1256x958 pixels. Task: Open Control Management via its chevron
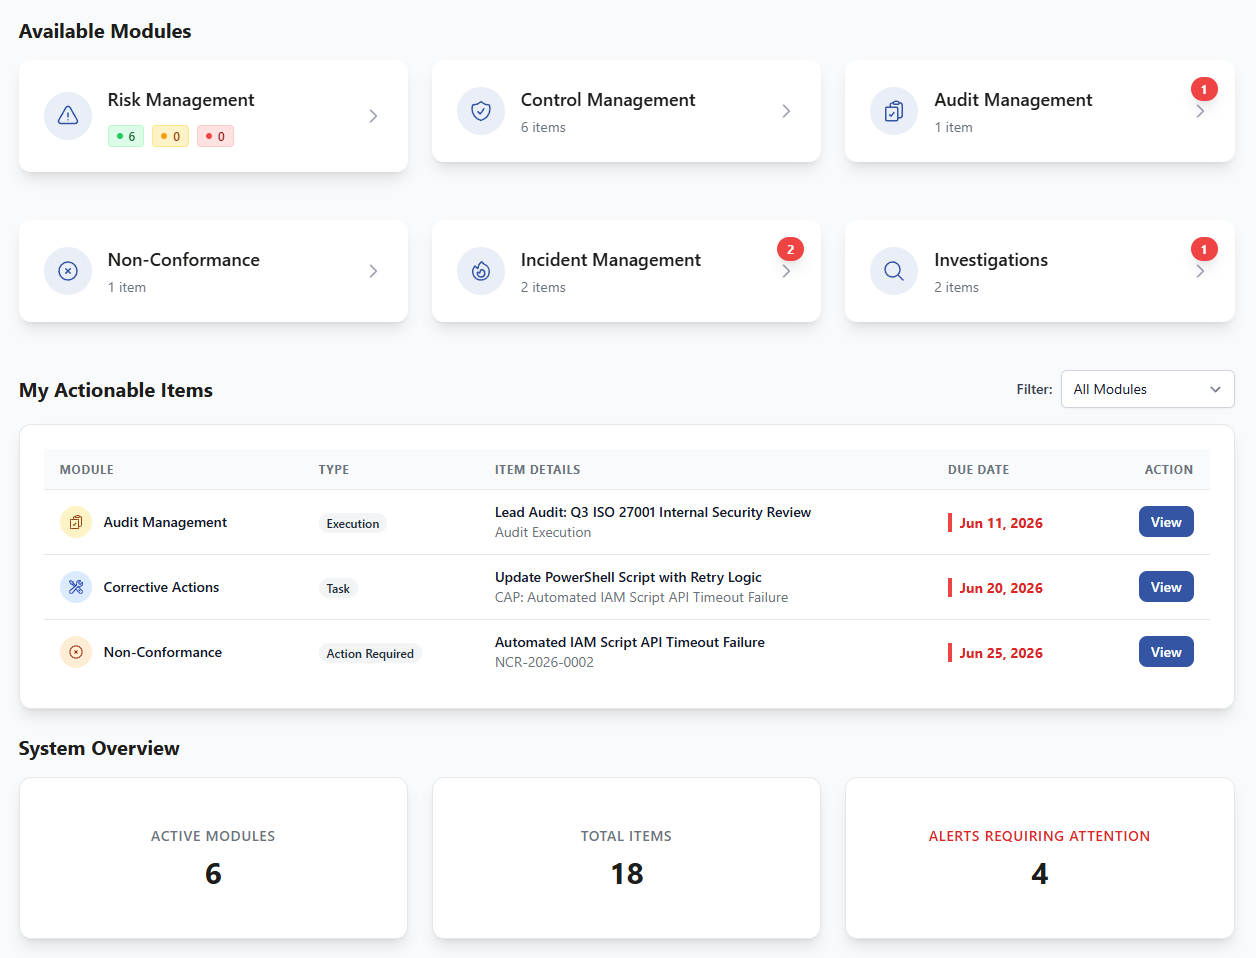click(x=786, y=111)
